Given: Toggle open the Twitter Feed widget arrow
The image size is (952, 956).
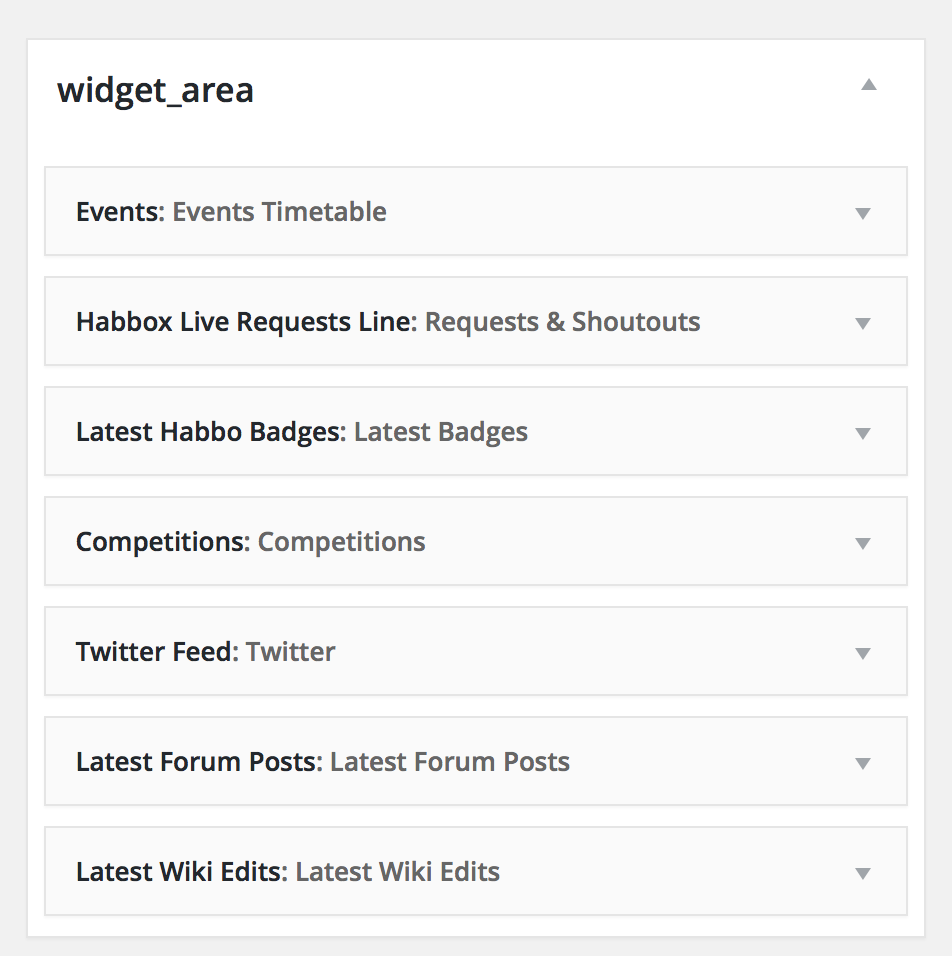Looking at the screenshot, I should (863, 653).
